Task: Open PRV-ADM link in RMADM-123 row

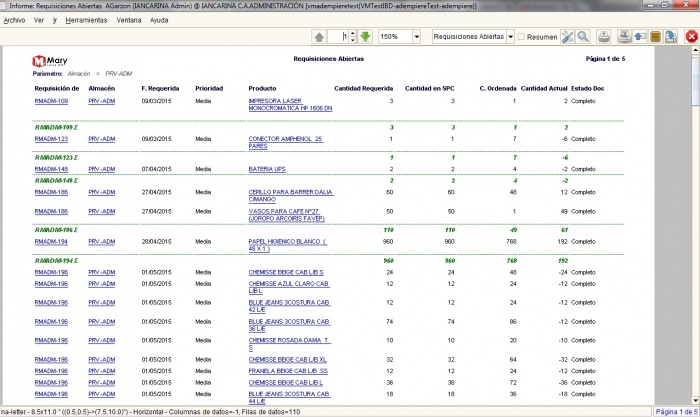Action: coord(102,139)
